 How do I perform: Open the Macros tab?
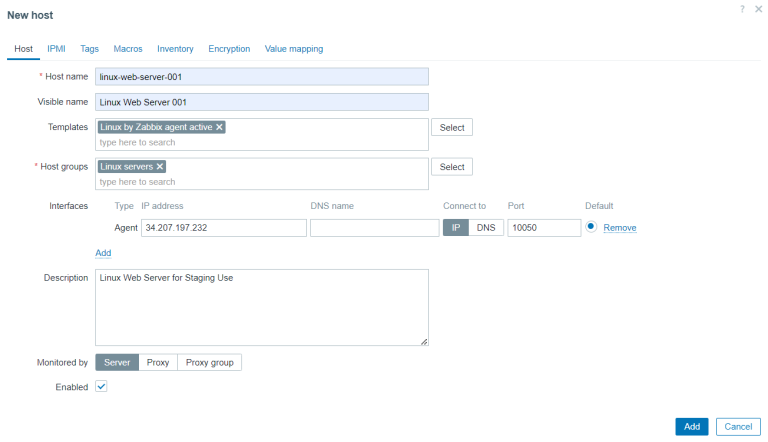[128, 48]
